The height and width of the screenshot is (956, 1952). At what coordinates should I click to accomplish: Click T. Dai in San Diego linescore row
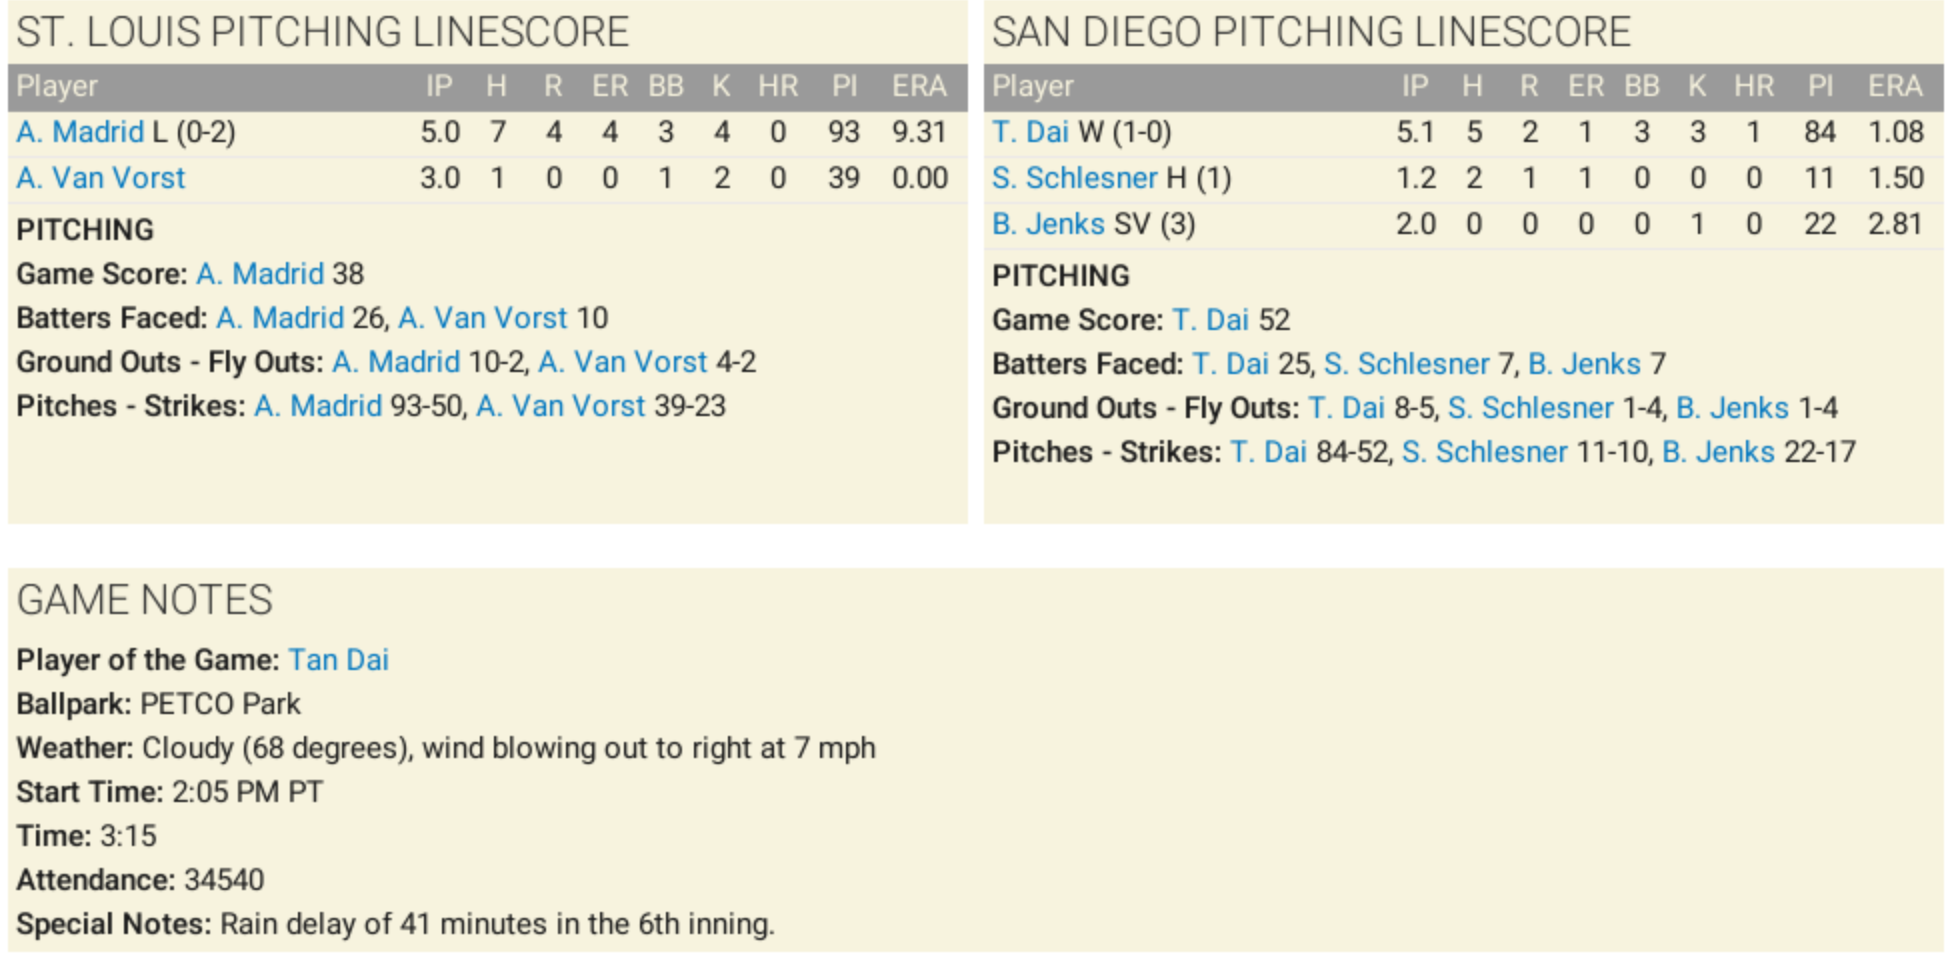tap(1030, 132)
